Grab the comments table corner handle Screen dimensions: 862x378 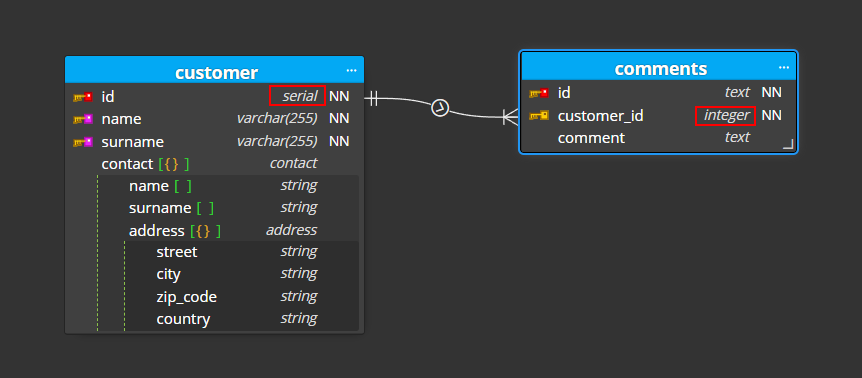click(788, 144)
